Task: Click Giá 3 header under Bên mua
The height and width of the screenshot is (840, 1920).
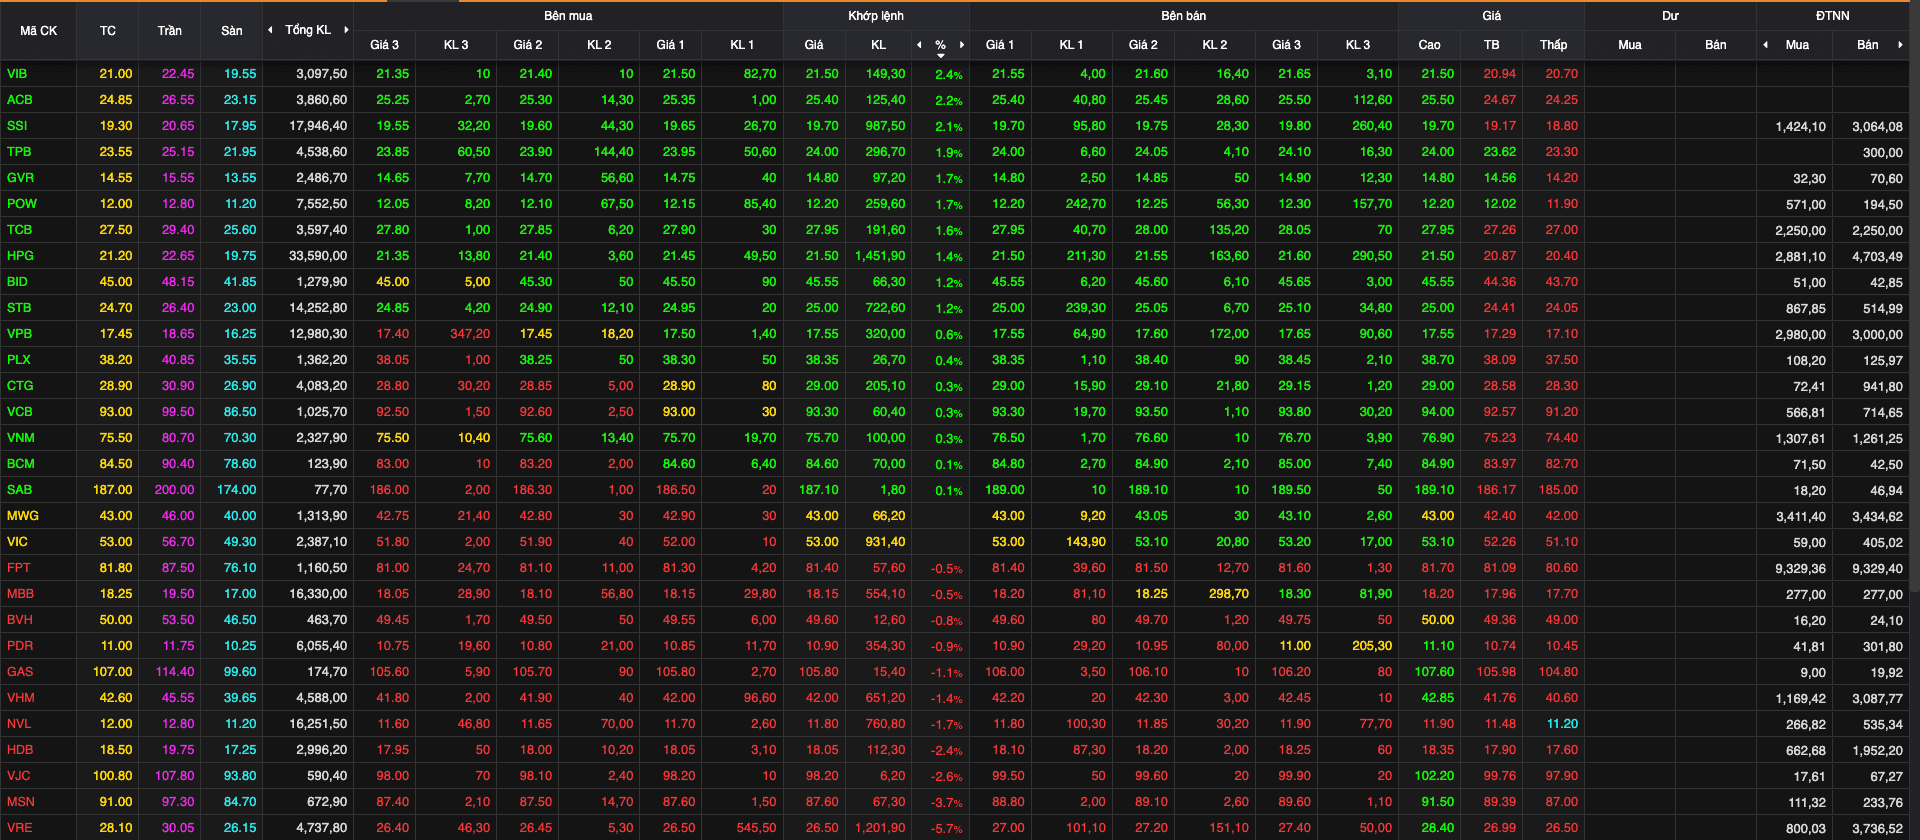Action: (384, 45)
